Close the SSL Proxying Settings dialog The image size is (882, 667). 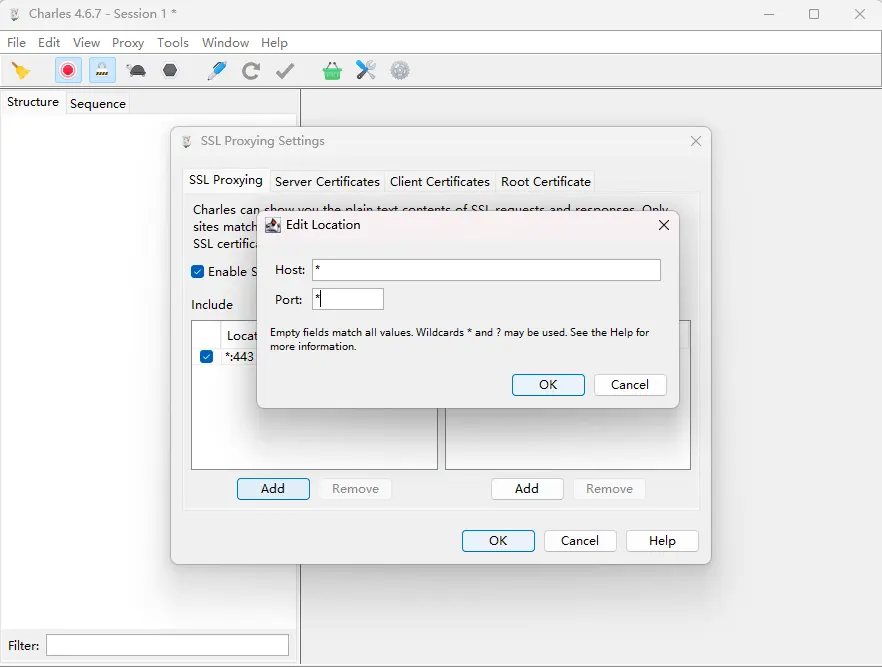tap(696, 141)
